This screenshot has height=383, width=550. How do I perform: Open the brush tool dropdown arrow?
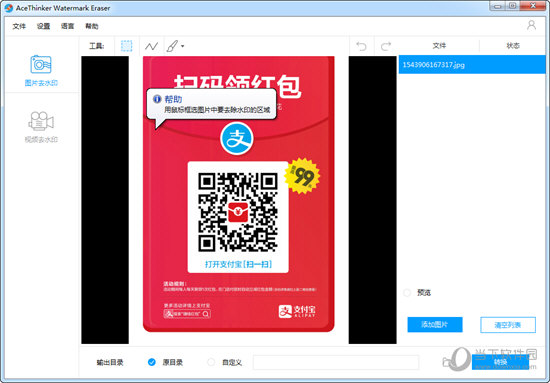click(182, 46)
